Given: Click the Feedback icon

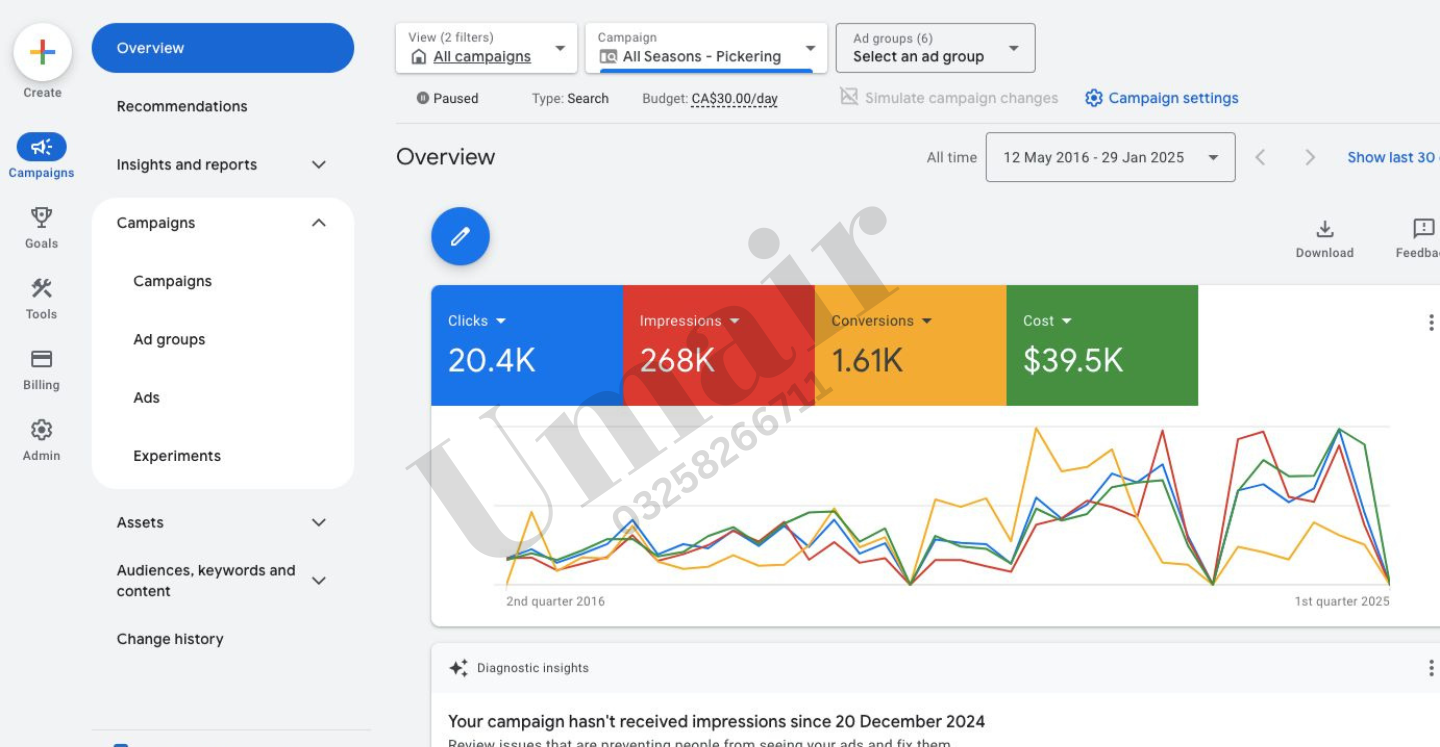Looking at the screenshot, I should tap(1423, 229).
